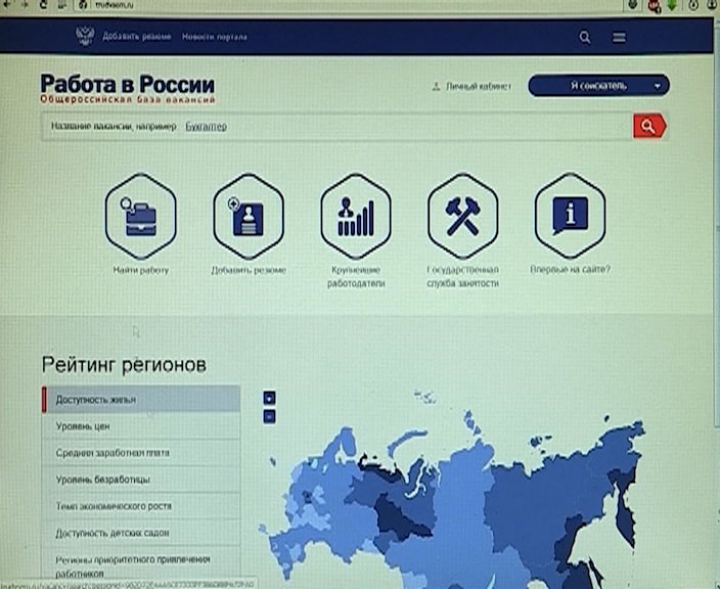Click the 'Крупнейшие работодатели' label
The width and height of the screenshot is (720, 589).
(x=356, y=276)
